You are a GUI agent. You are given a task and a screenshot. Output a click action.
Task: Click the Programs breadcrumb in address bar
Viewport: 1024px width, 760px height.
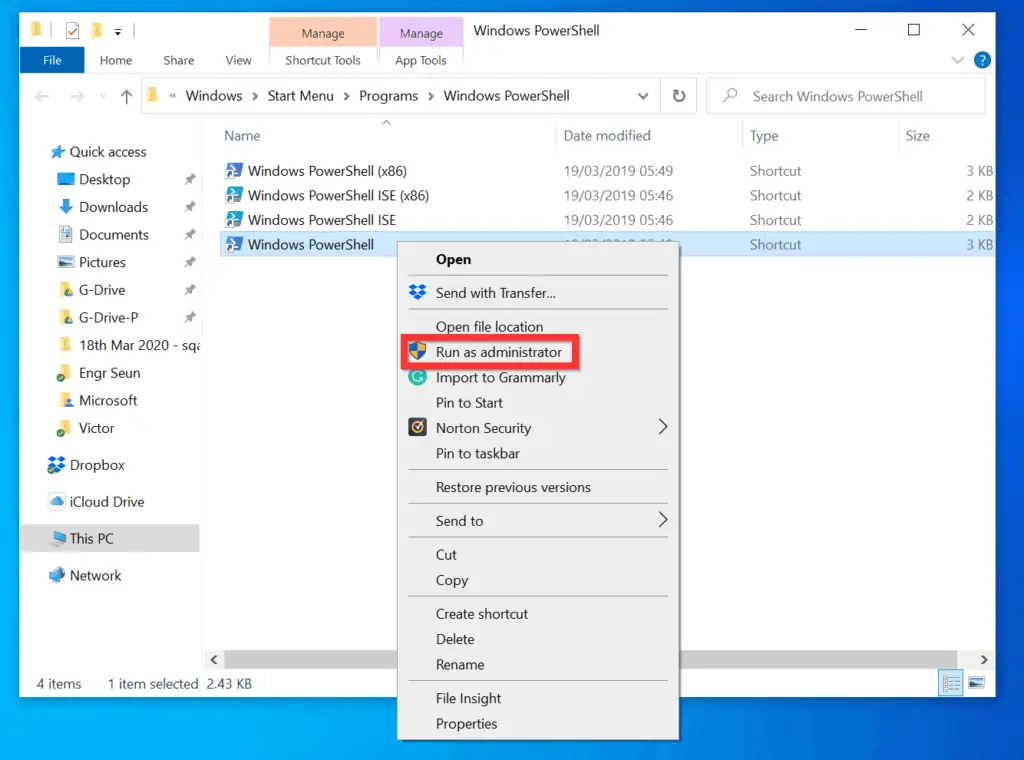tap(388, 96)
